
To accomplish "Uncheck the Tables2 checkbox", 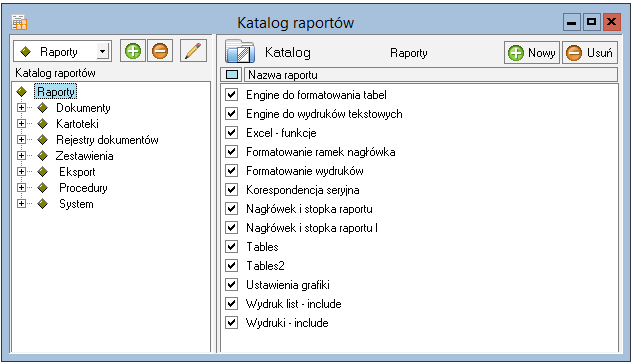I will tap(231, 266).
